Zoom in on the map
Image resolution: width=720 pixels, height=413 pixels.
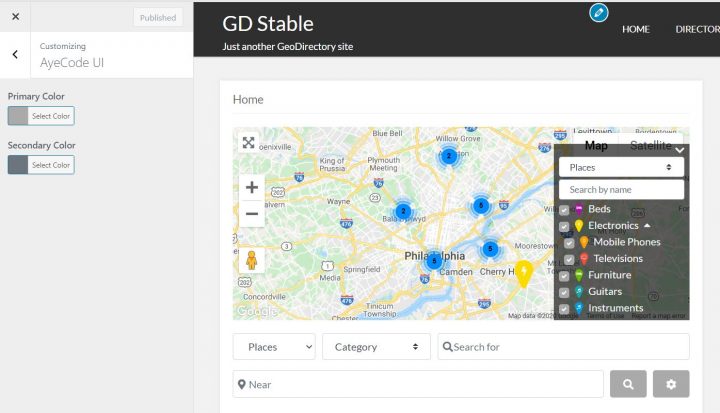pyautogui.click(x=252, y=187)
